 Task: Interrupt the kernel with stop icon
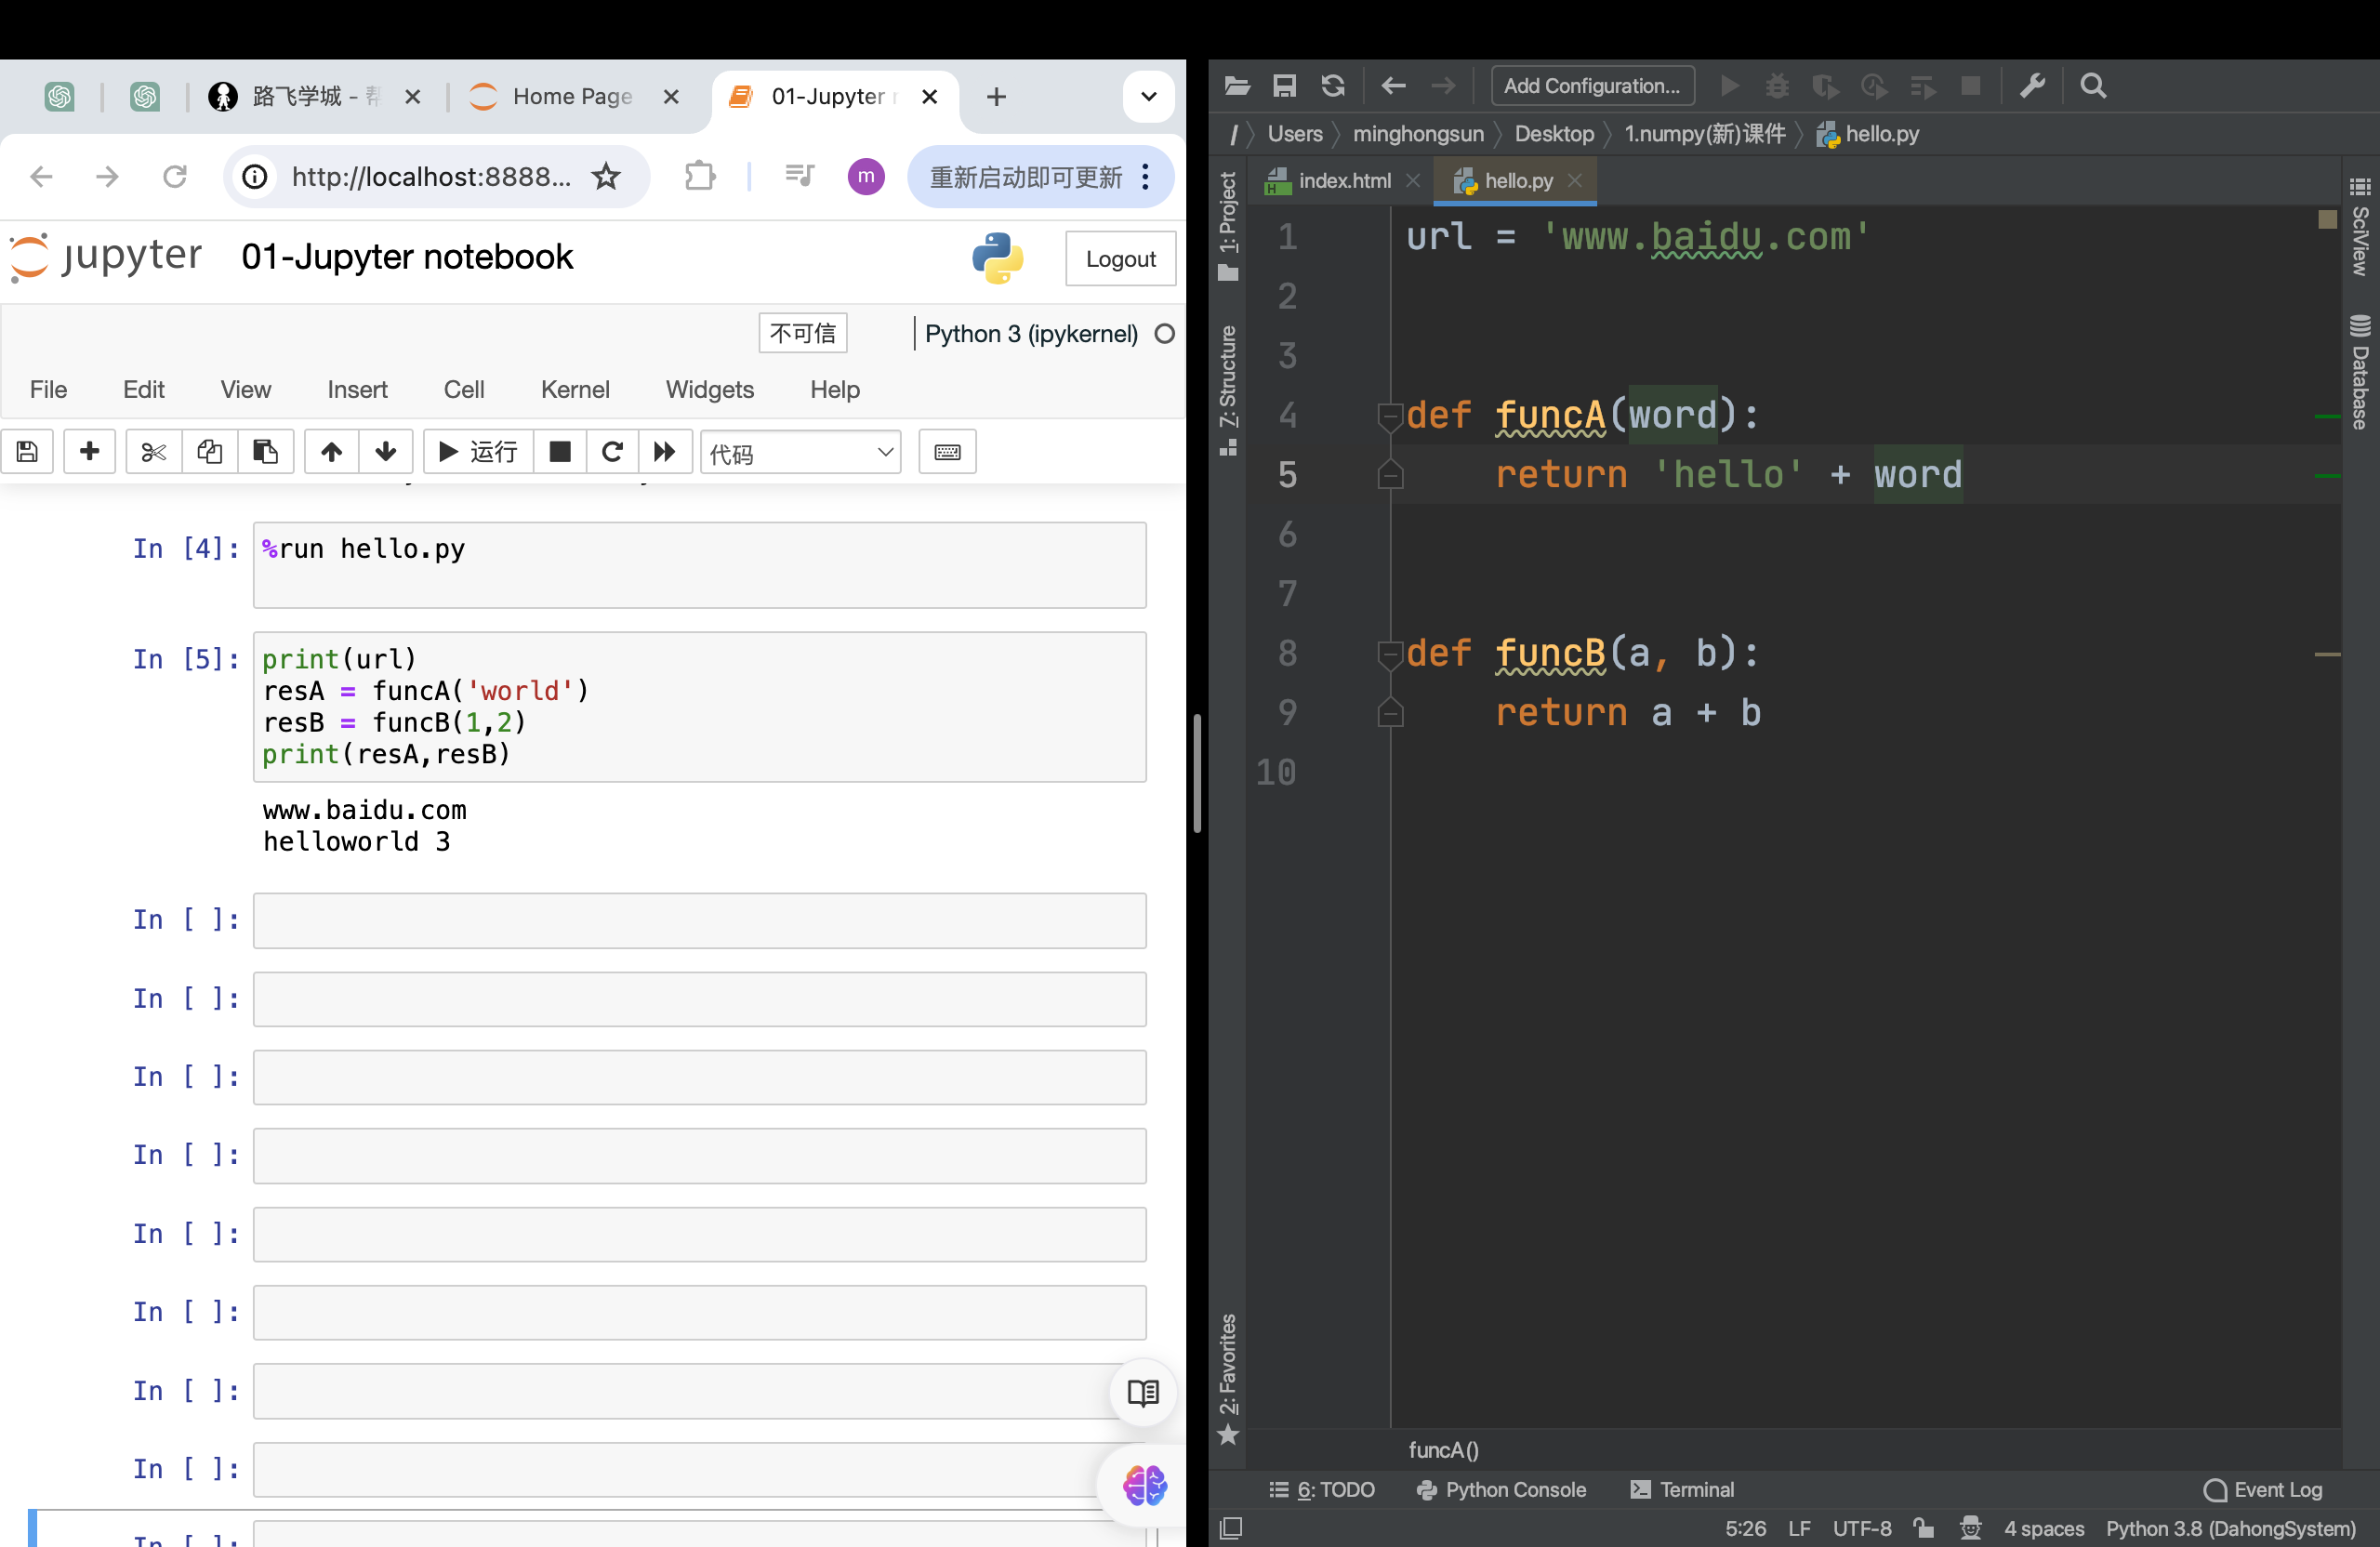tap(560, 452)
